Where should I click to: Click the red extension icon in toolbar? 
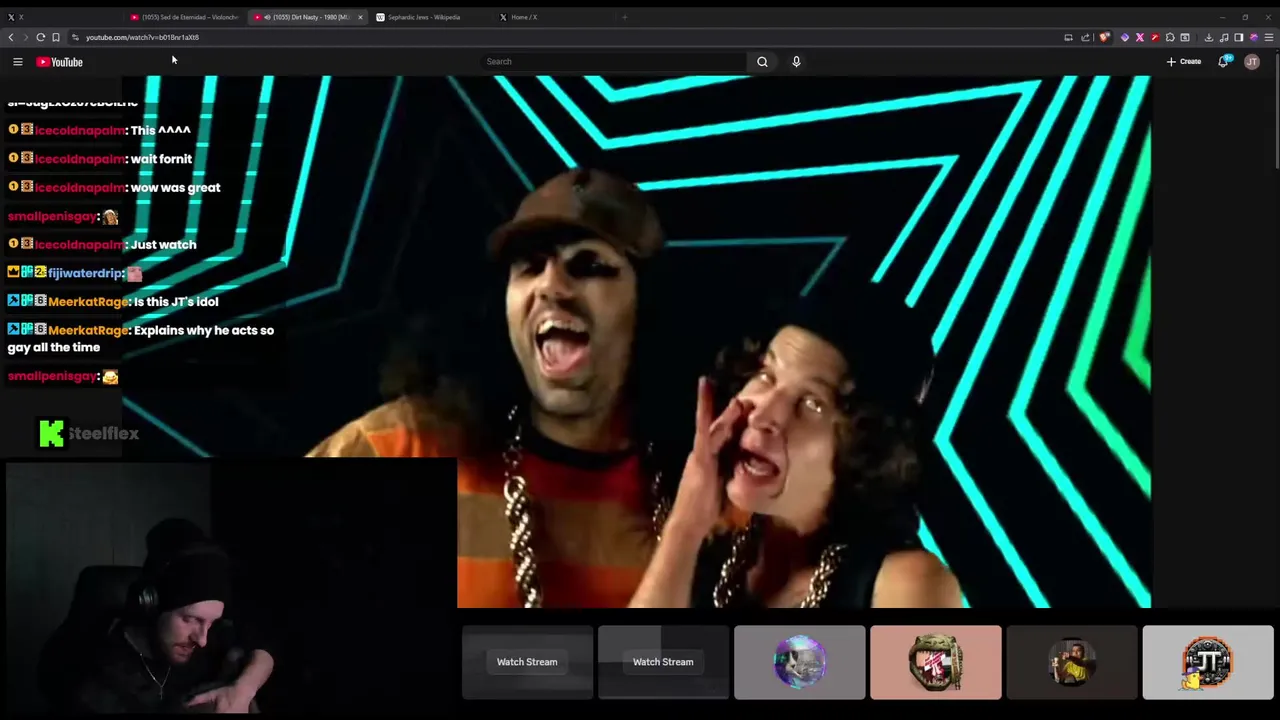[1155, 37]
